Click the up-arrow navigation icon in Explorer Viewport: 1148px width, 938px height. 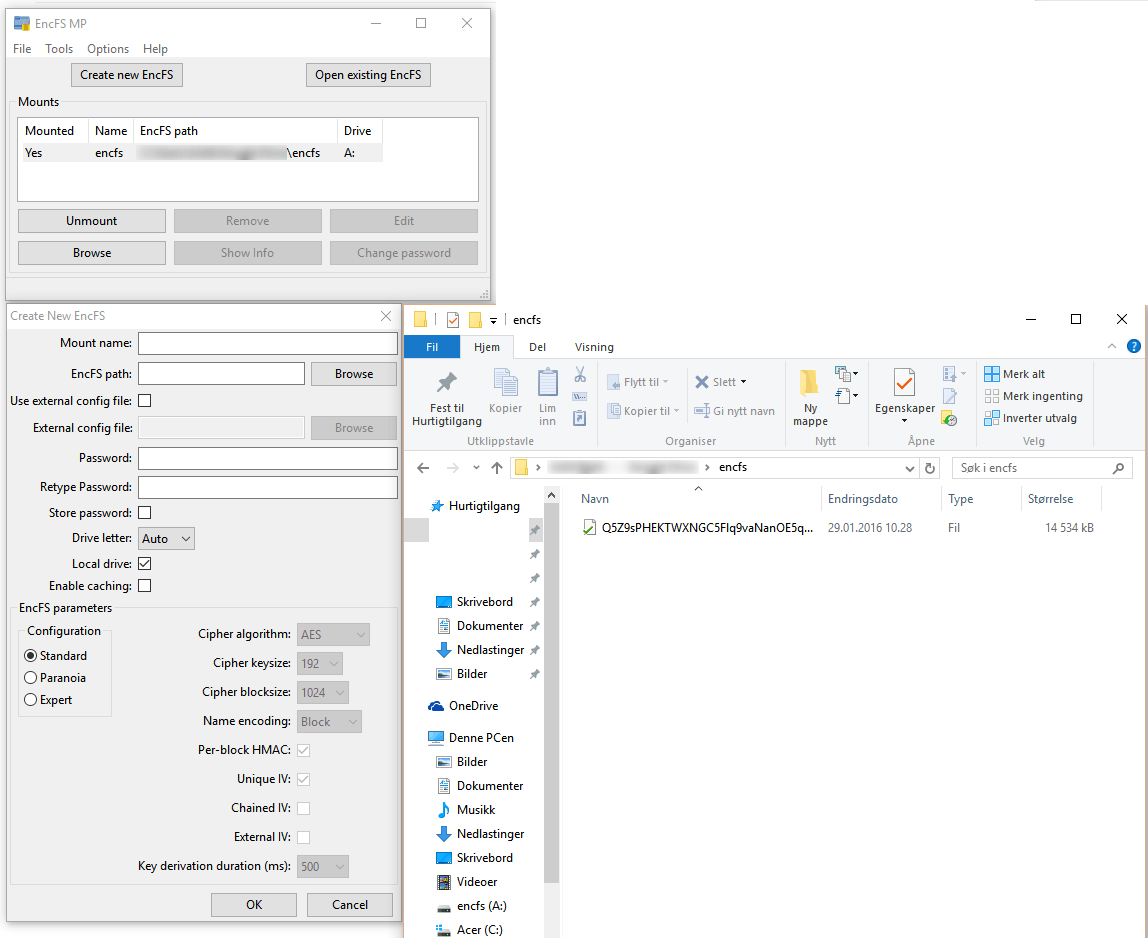click(497, 468)
